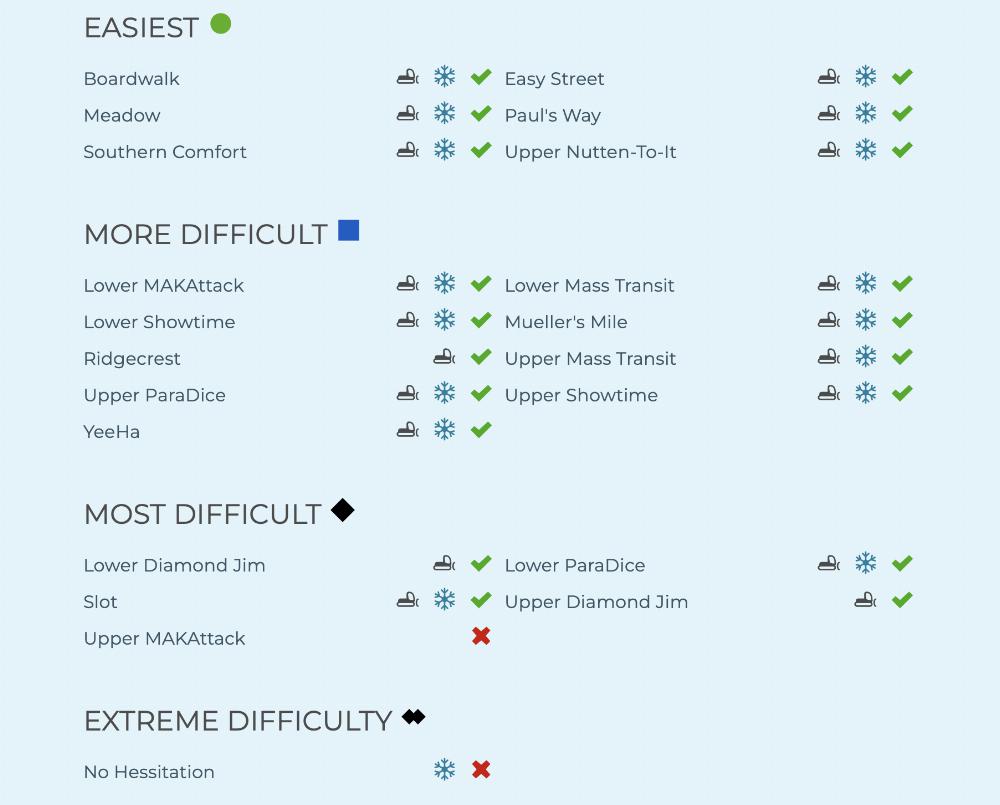Click the grooming icon for Upper Diamond Jim
The height and width of the screenshot is (805, 1000).
pyautogui.click(x=865, y=601)
